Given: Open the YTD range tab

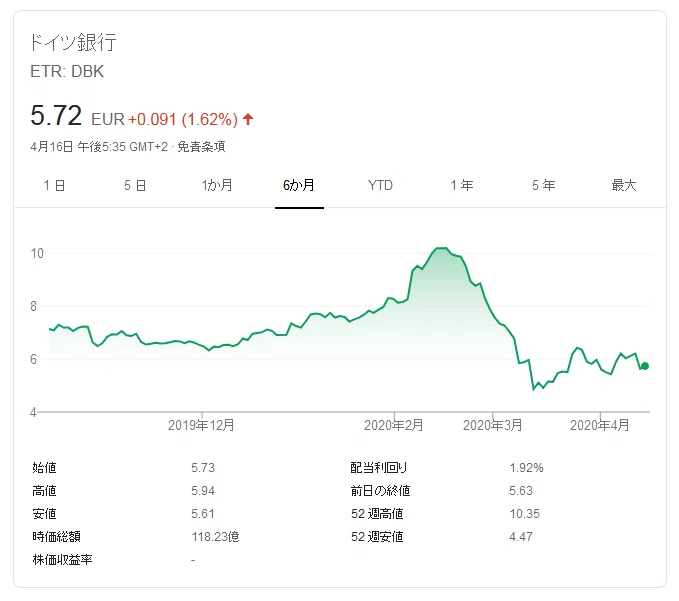Looking at the screenshot, I should pos(380,185).
